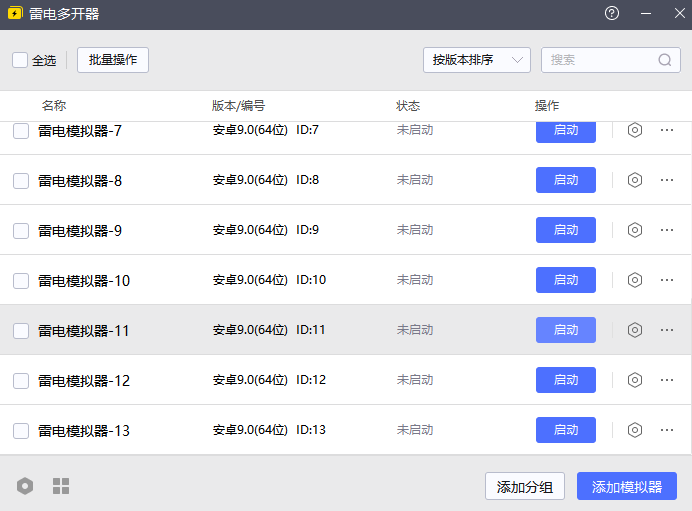Viewport: 692px width, 511px height.
Task: Start 雷电模拟器-10 with its 启动 button
Action: pos(566,280)
